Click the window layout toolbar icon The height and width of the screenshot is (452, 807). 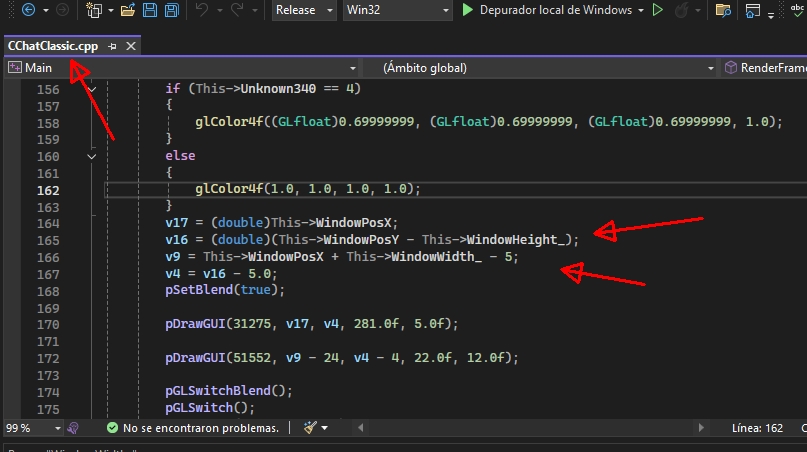(x=753, y=10)
